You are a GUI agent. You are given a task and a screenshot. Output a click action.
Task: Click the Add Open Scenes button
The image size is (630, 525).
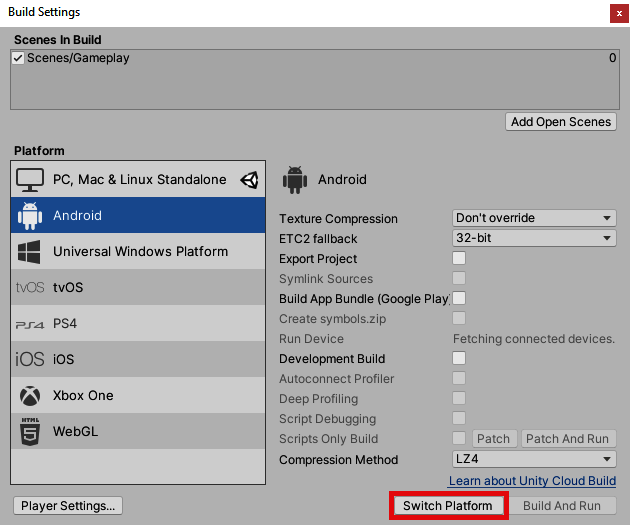[x=561, y=122]
